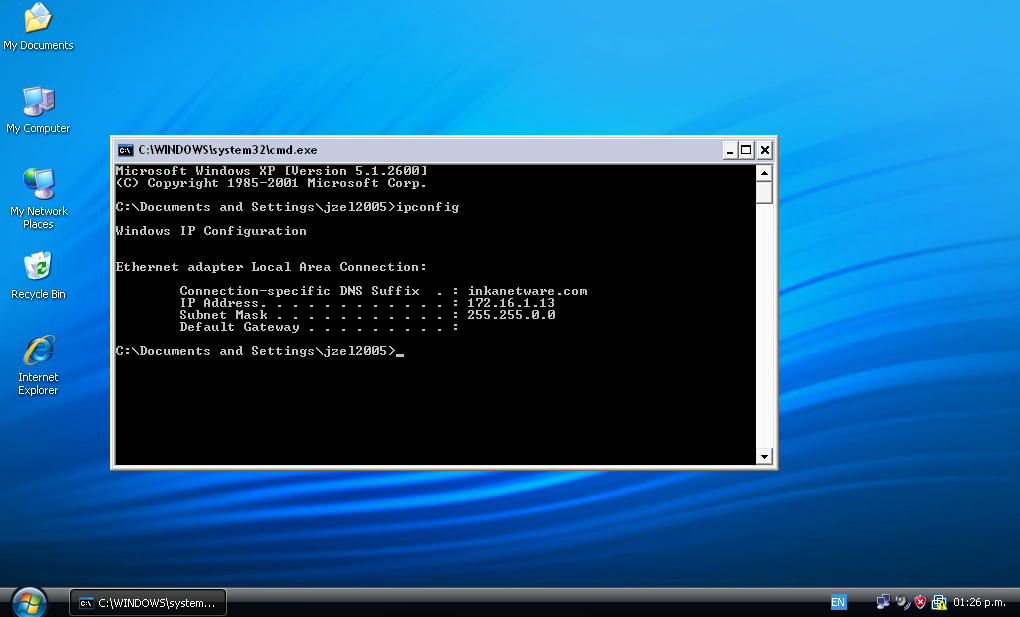Select the cmd.exe taskbar button
The height and width of the screenshot is (617, 1020).
click(x=148, y=603)
